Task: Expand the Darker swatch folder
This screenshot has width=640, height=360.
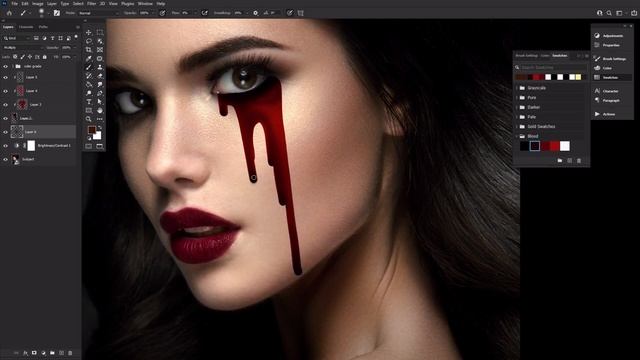Action: coord(517,107)
